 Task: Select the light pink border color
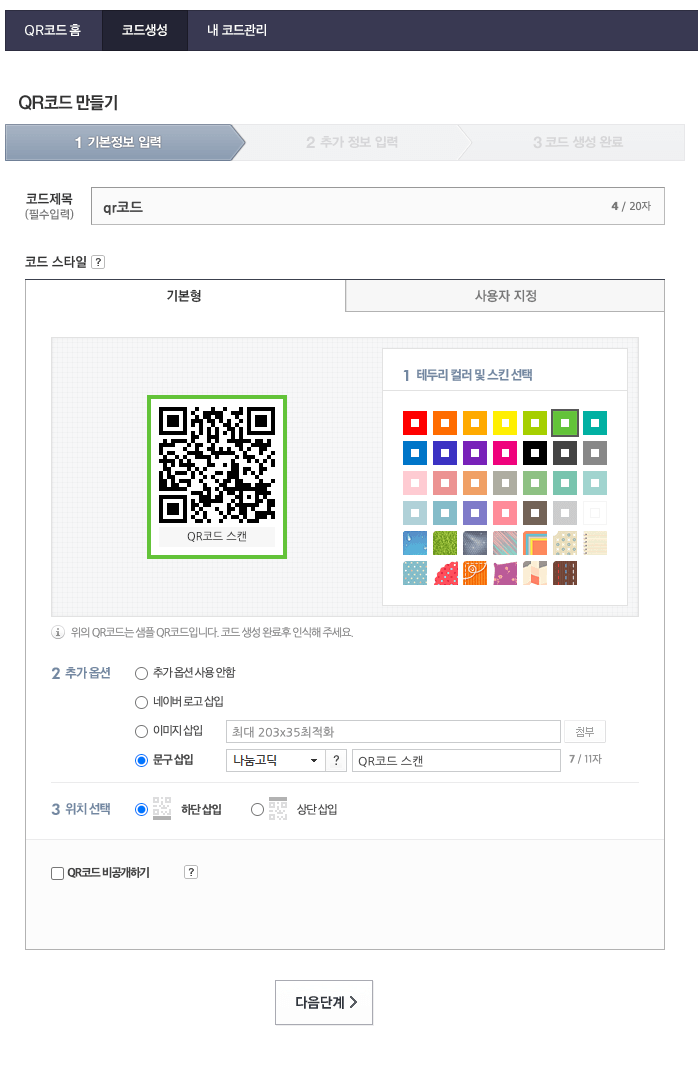pyautogui.click(x=415, y=483)
